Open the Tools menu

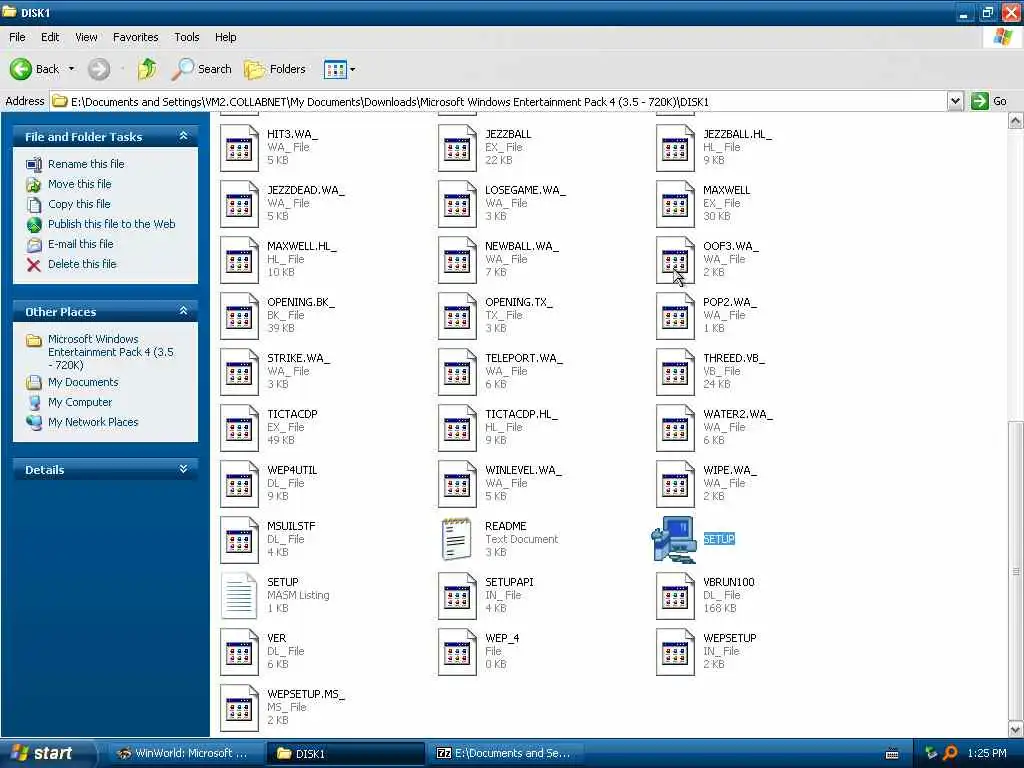click(x=186, y=37)
